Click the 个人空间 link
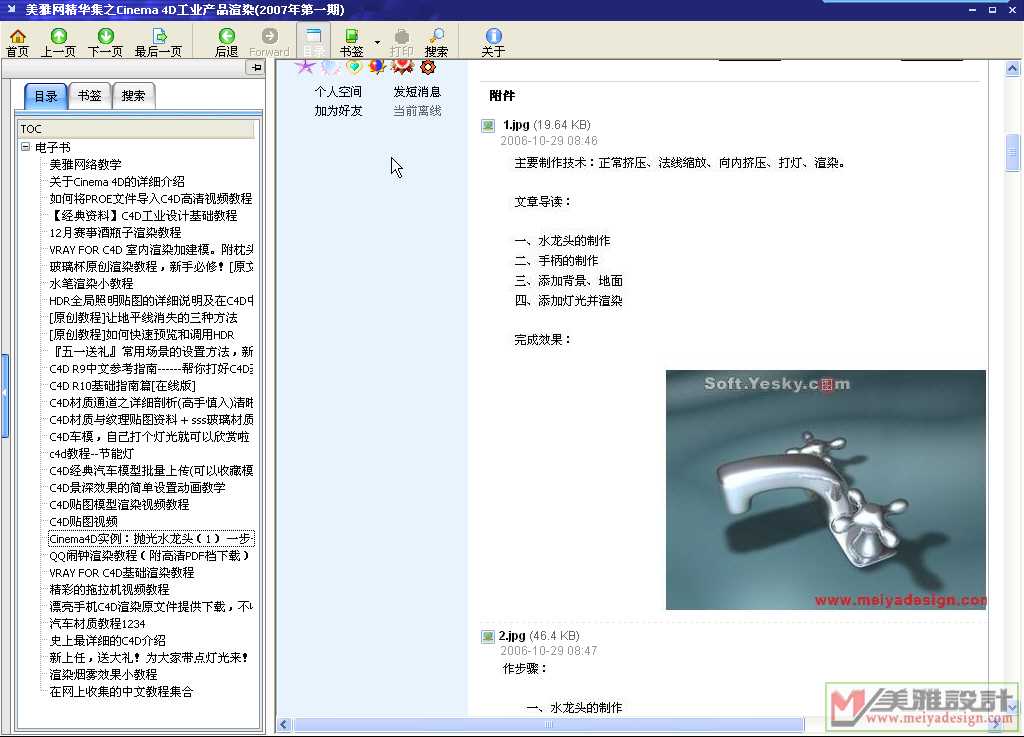Screen dimensions: 1024x737 point(338,91)
